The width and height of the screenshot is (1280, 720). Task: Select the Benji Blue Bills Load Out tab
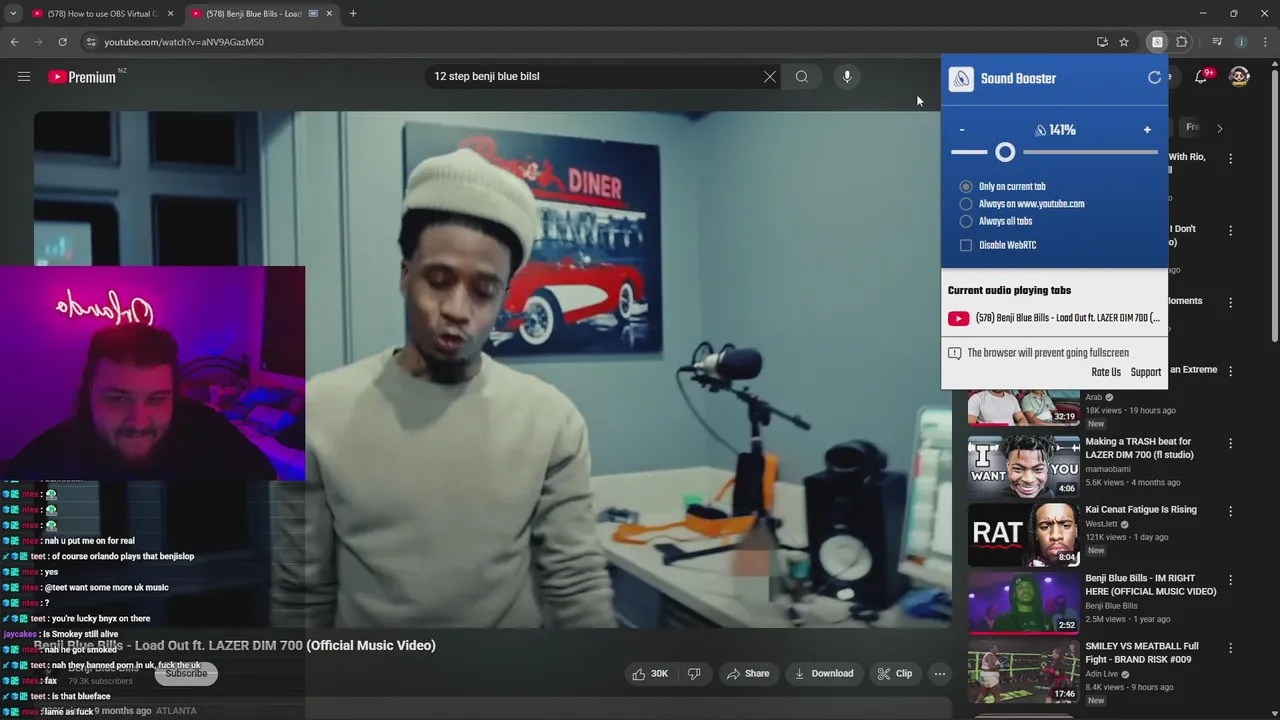pyautogui.click(x=263, y=14)
